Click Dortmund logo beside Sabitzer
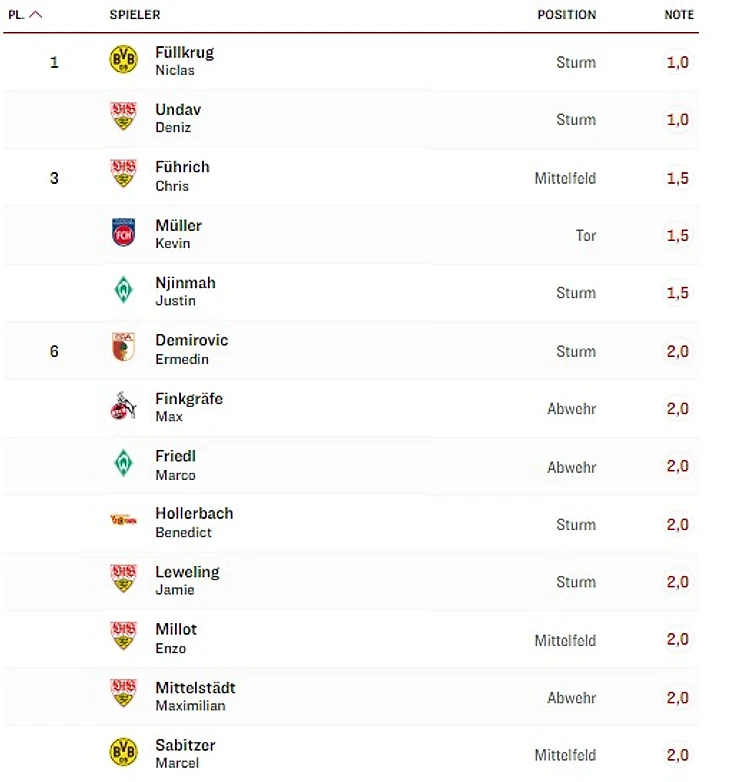The width and height of the screenshot is (730, 782). click(123, 753)
